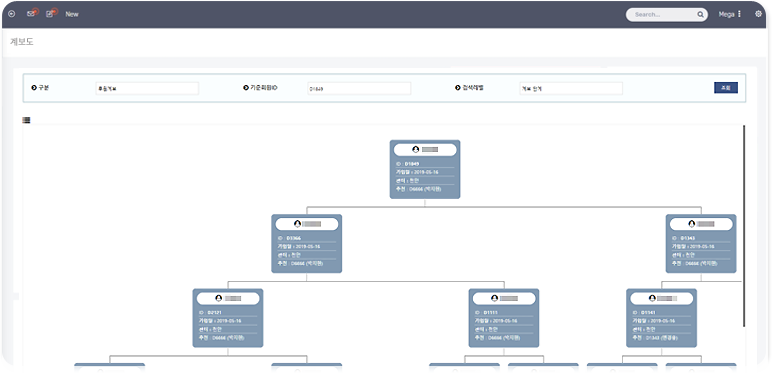Click the 추천 row in the D1141 card
Screen dimensions: 772x373
click(x=662, y=338)
